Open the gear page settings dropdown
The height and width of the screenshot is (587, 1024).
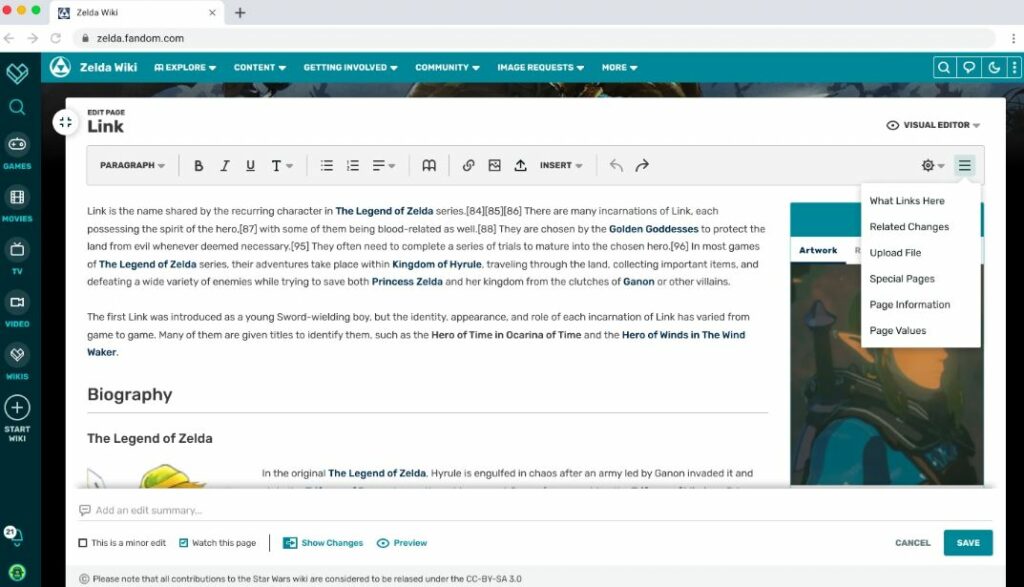933,166
